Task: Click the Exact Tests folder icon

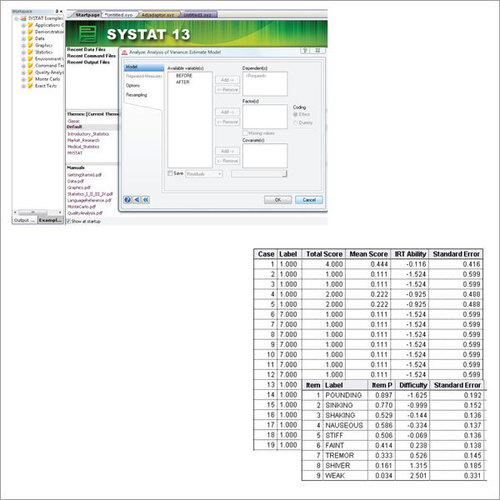Action: (30, 86)
